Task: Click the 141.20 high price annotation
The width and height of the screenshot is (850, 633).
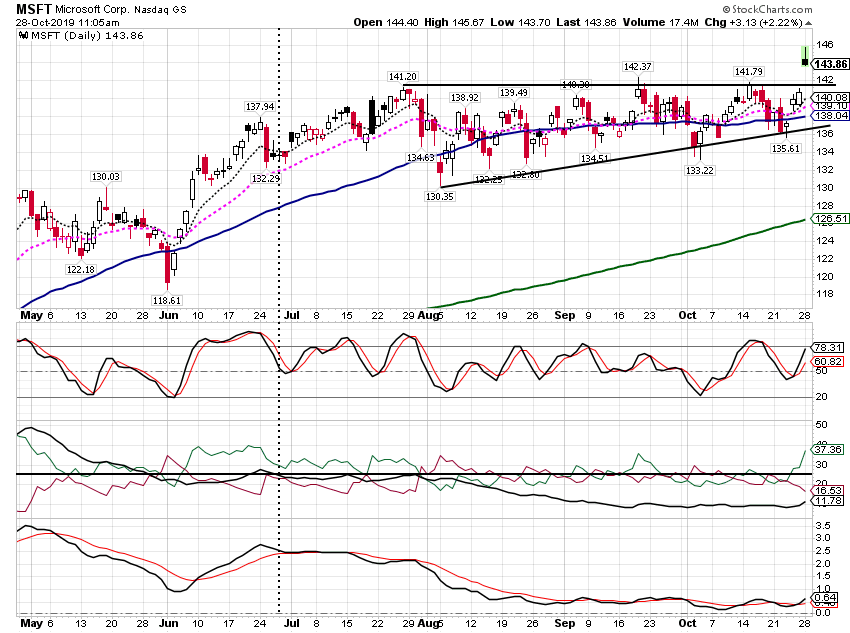Action: click(403, 77)
